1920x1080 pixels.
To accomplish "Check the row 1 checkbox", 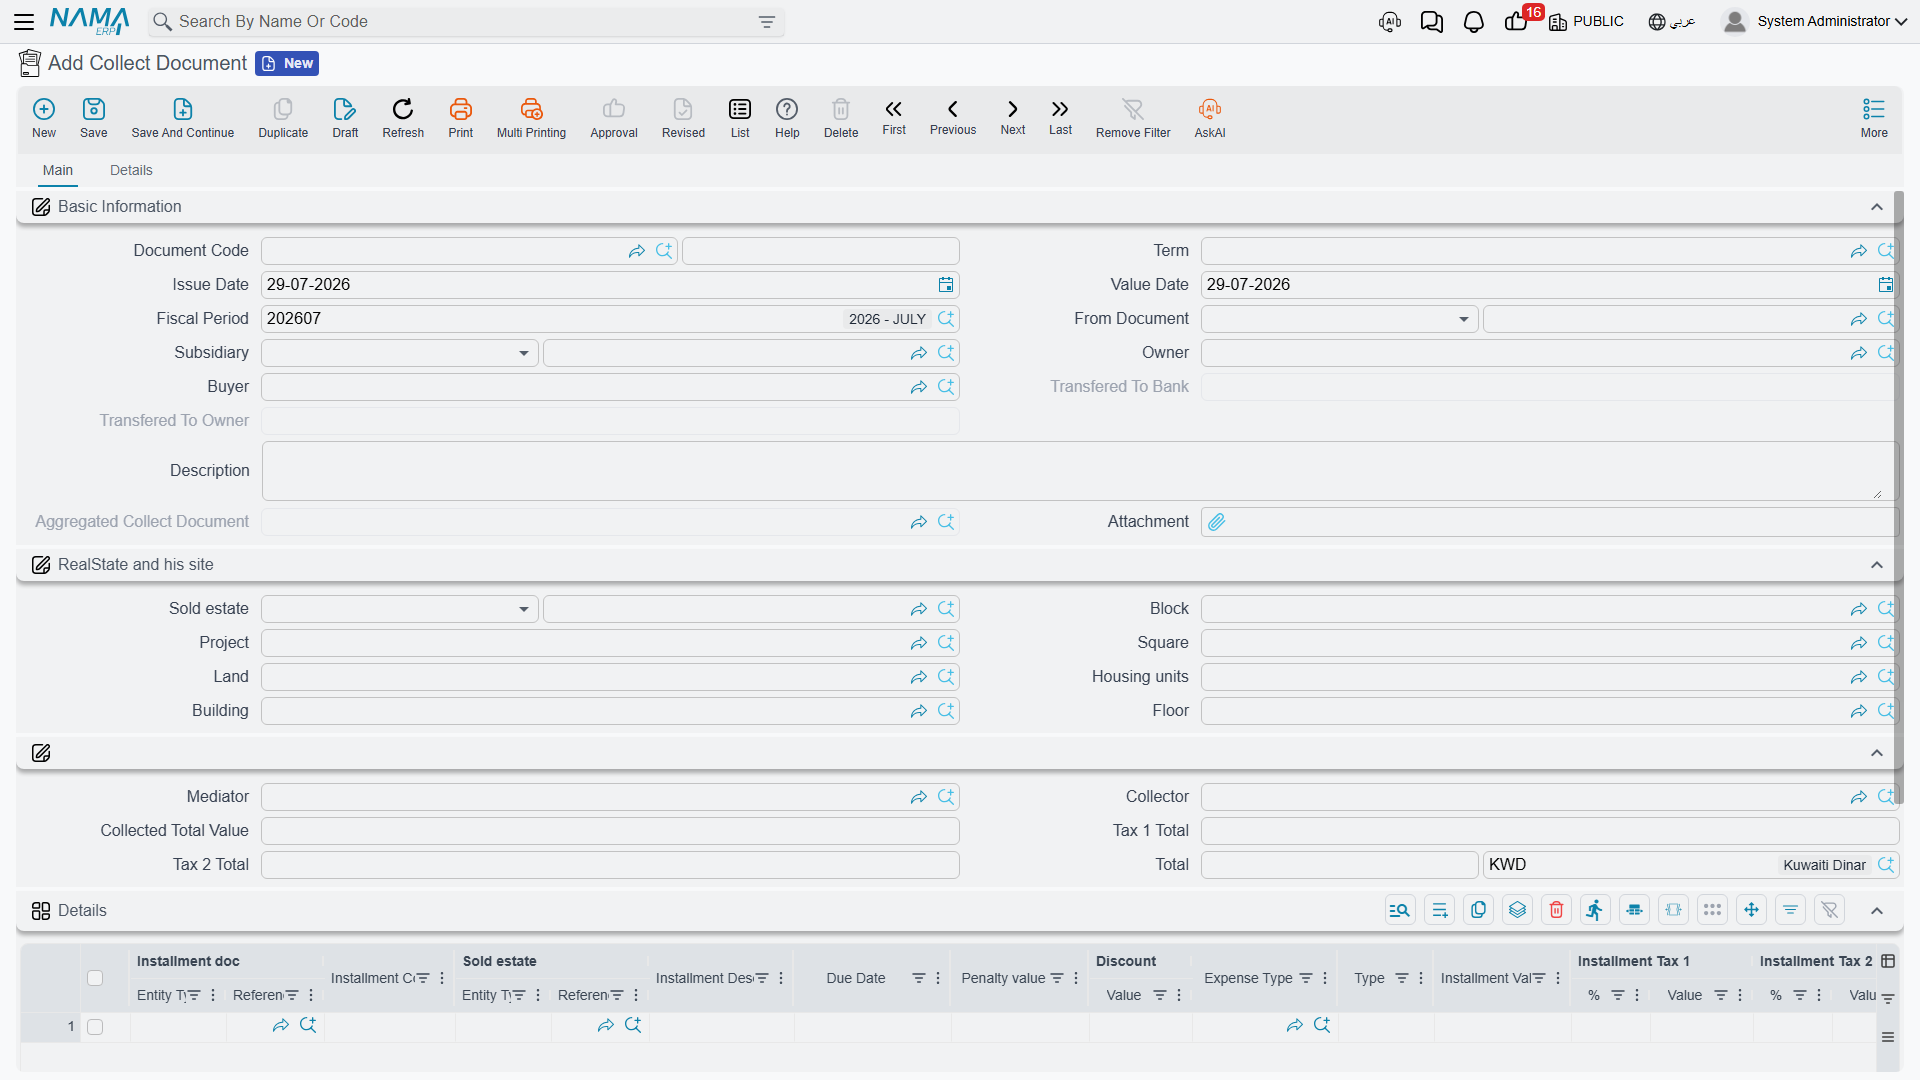I will tap(95, 1027).
